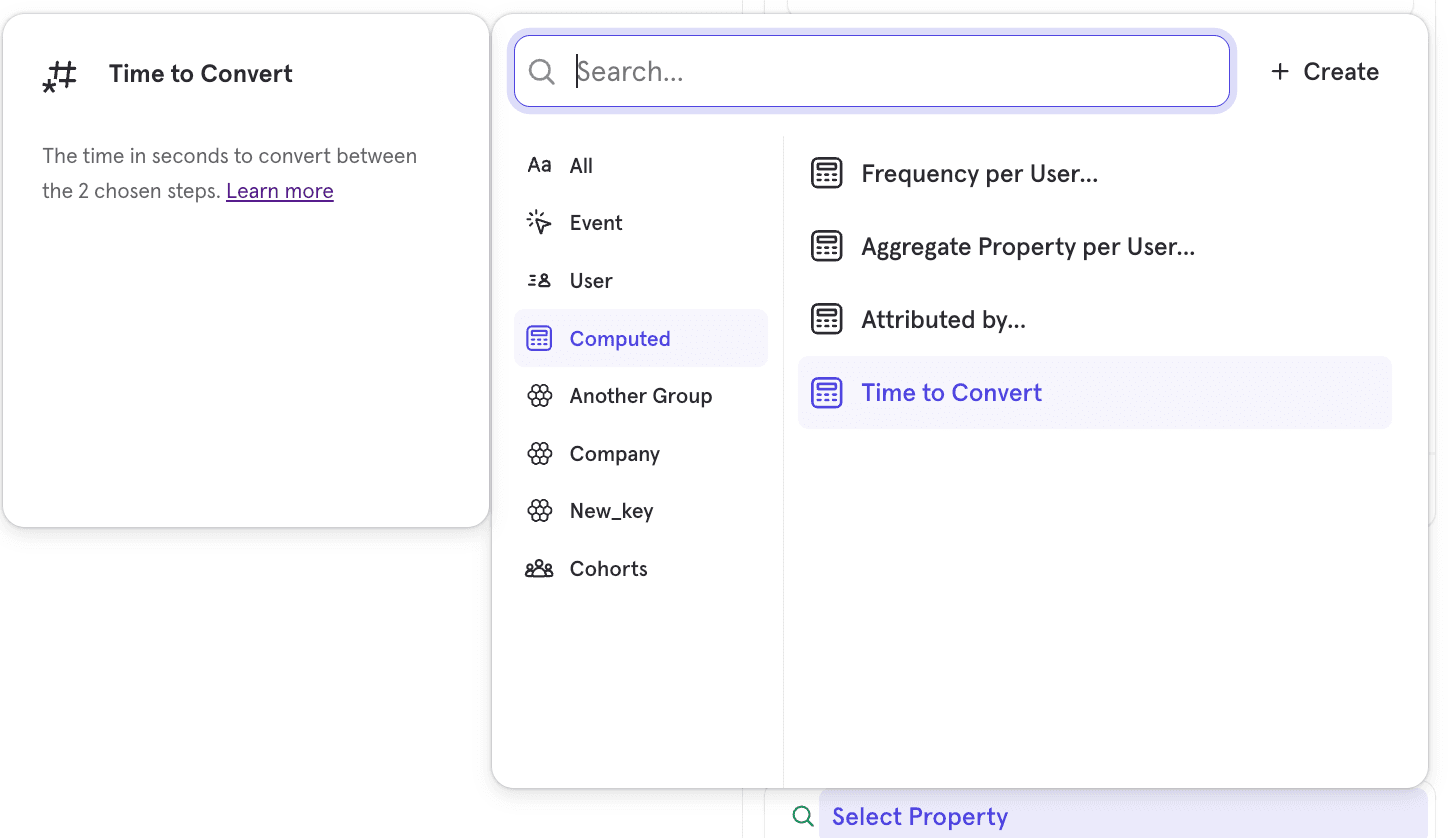Follow the Learn more link

279,191
